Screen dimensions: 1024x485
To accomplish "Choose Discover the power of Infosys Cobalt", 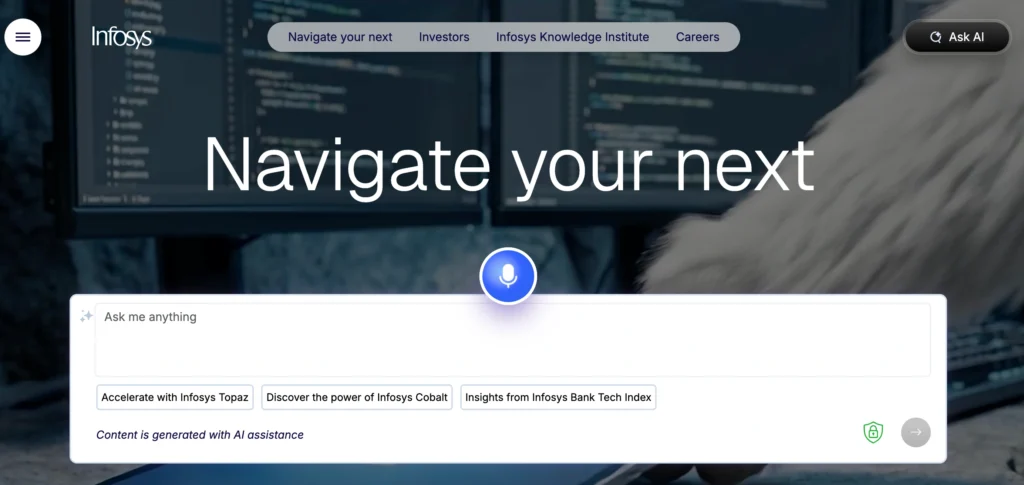I will 357,397.
